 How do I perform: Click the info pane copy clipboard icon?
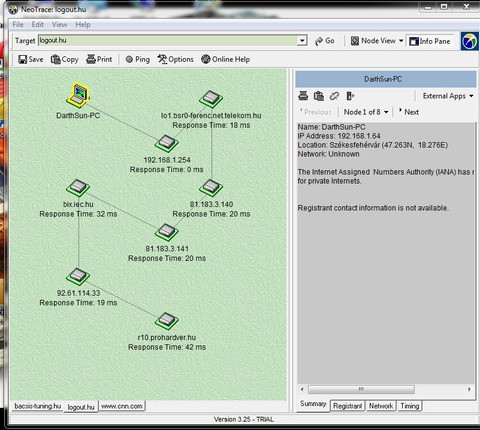tap(319, 96)
